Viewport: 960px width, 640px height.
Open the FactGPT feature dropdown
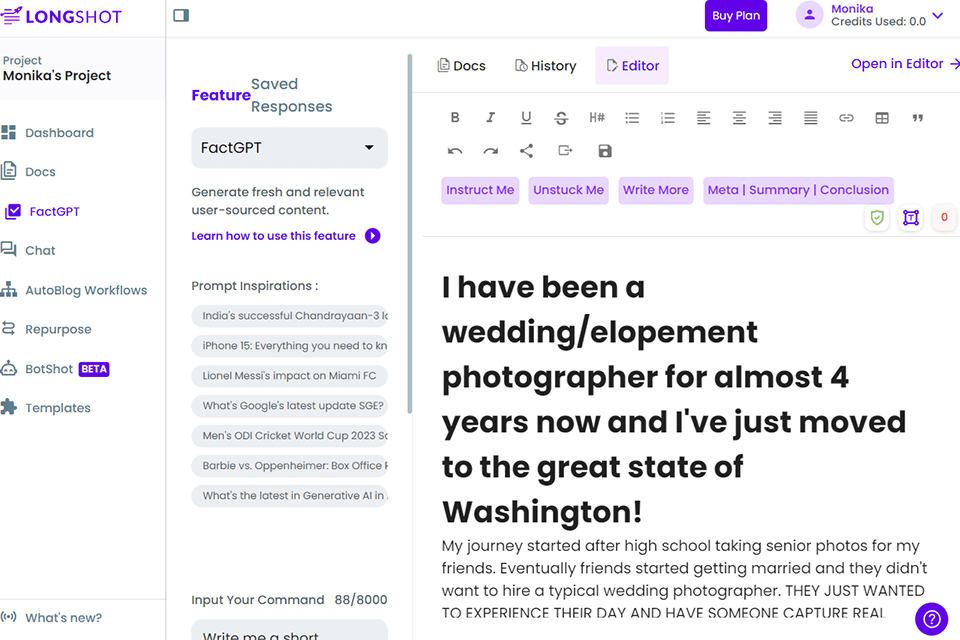[289, 148]
